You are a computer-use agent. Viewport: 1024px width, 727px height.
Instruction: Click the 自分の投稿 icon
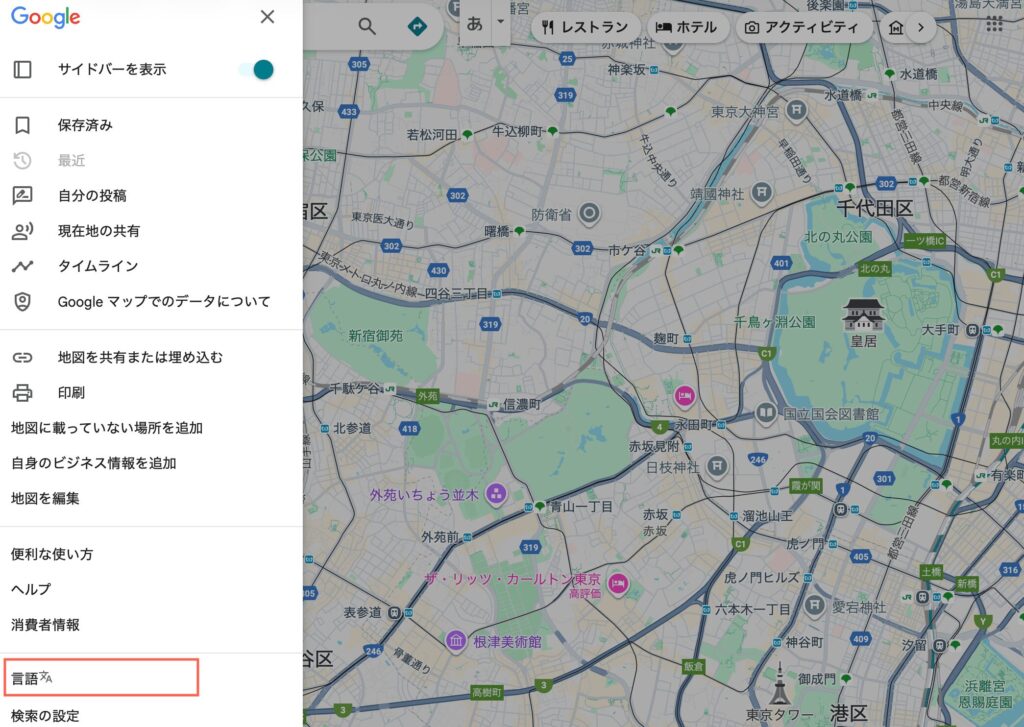[x=22, y=196]
